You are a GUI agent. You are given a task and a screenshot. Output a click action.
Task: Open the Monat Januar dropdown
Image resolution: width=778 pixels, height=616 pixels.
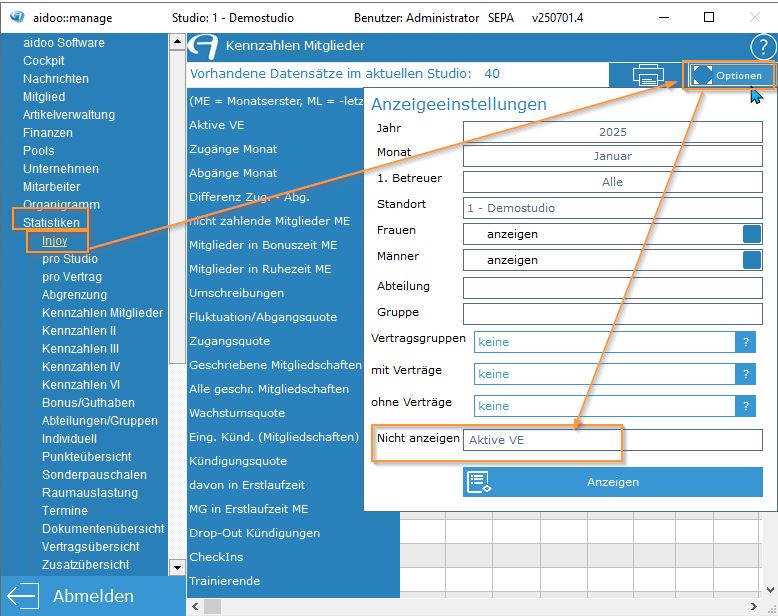pyautogui.click(x=613, y=156)
